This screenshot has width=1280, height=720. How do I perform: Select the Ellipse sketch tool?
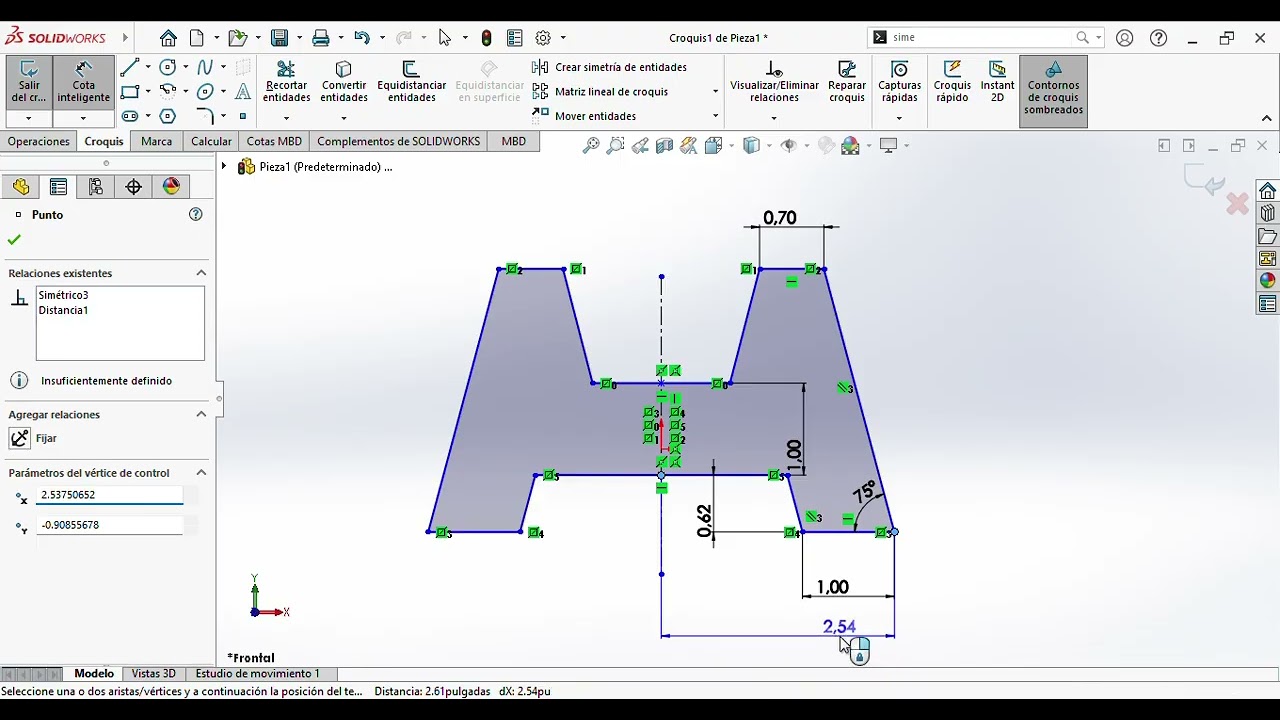(205, 92)
